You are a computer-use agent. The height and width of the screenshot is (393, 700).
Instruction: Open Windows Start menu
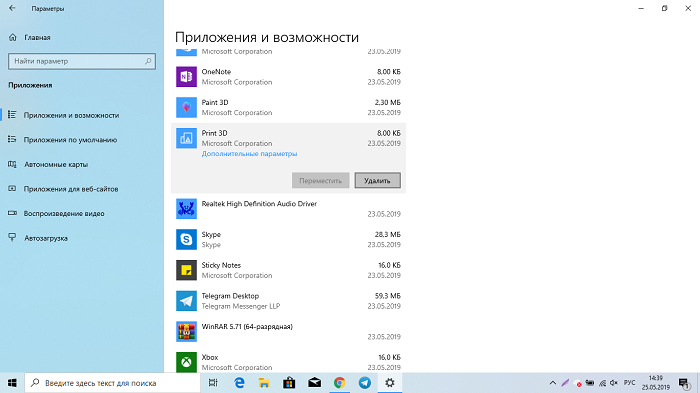[12, 383]
